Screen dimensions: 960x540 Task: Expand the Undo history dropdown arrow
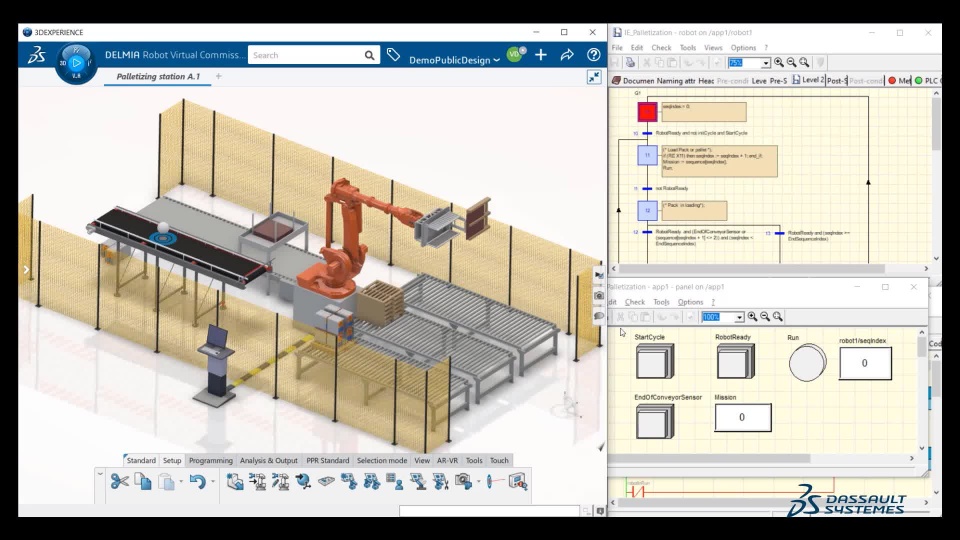pyautogui.click(x=212, y=482)
